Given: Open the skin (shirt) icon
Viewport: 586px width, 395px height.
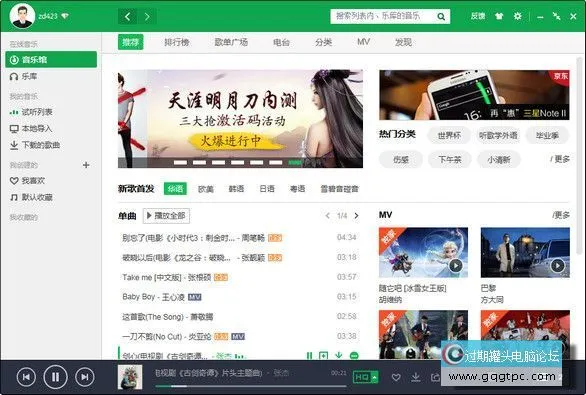Looking at the screenshot, I should coord(499,16).
